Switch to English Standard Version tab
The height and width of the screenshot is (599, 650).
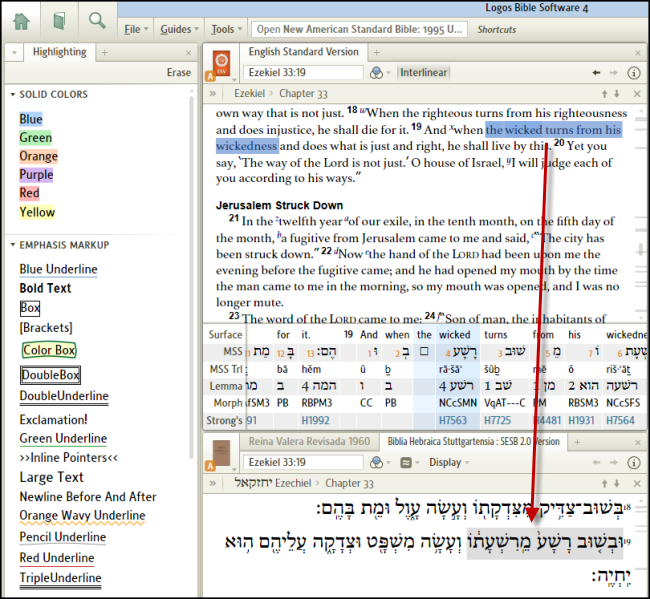click(303, 52)
